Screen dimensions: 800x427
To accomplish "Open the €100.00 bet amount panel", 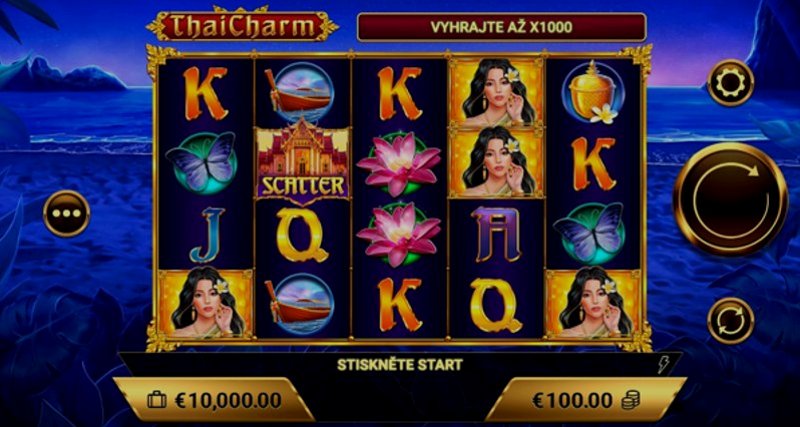I will tap(586, 400).
